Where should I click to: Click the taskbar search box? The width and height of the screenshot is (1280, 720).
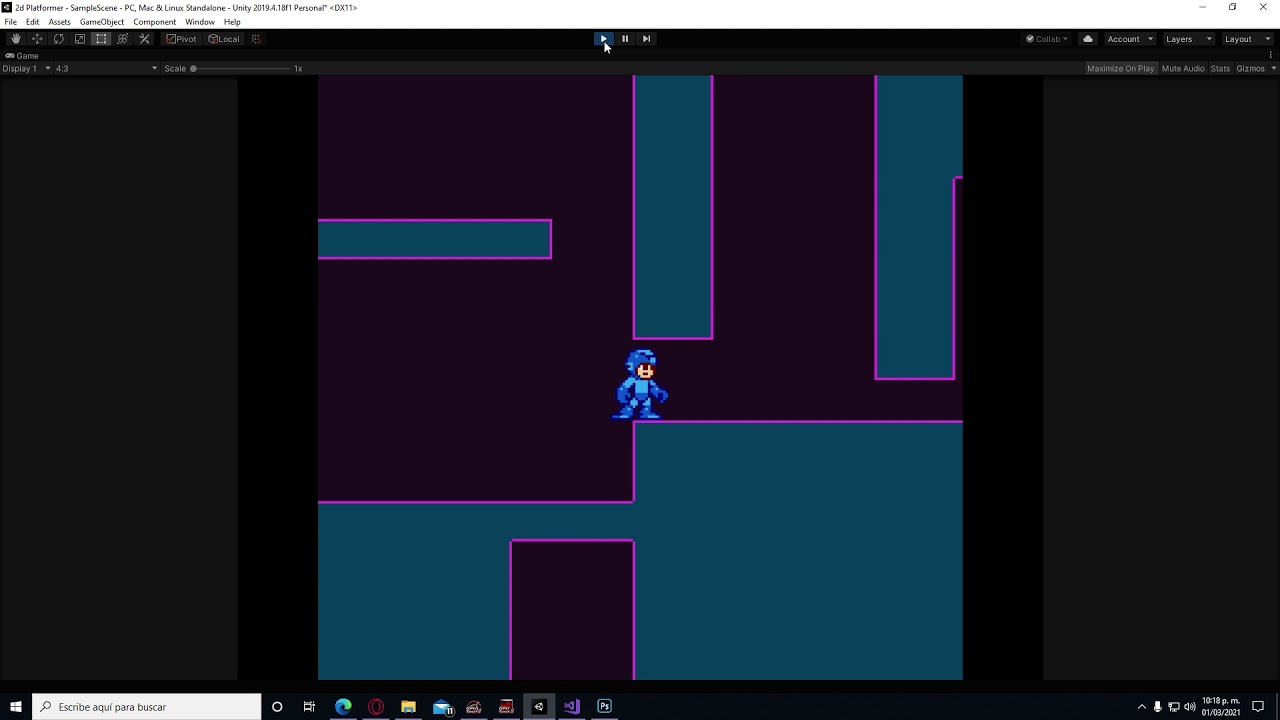[147, 707]
